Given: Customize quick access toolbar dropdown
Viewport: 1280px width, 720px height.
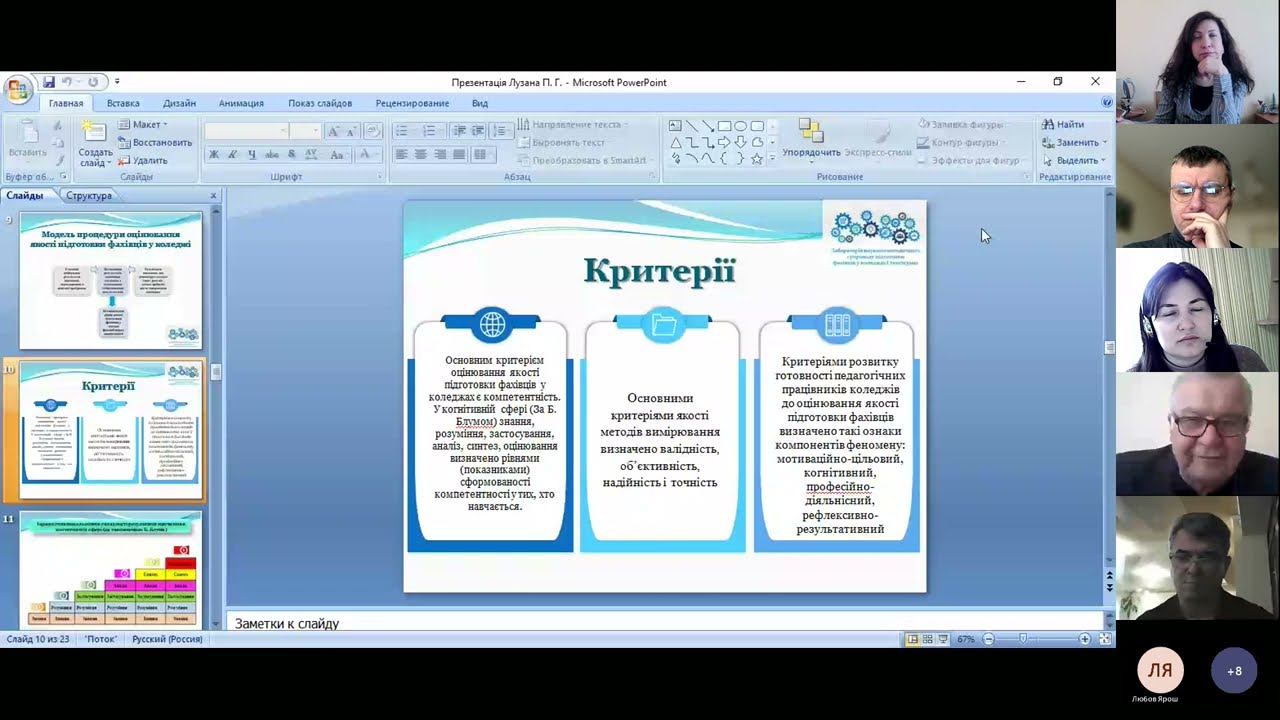Looking at the screenshot, I should 117,82.
